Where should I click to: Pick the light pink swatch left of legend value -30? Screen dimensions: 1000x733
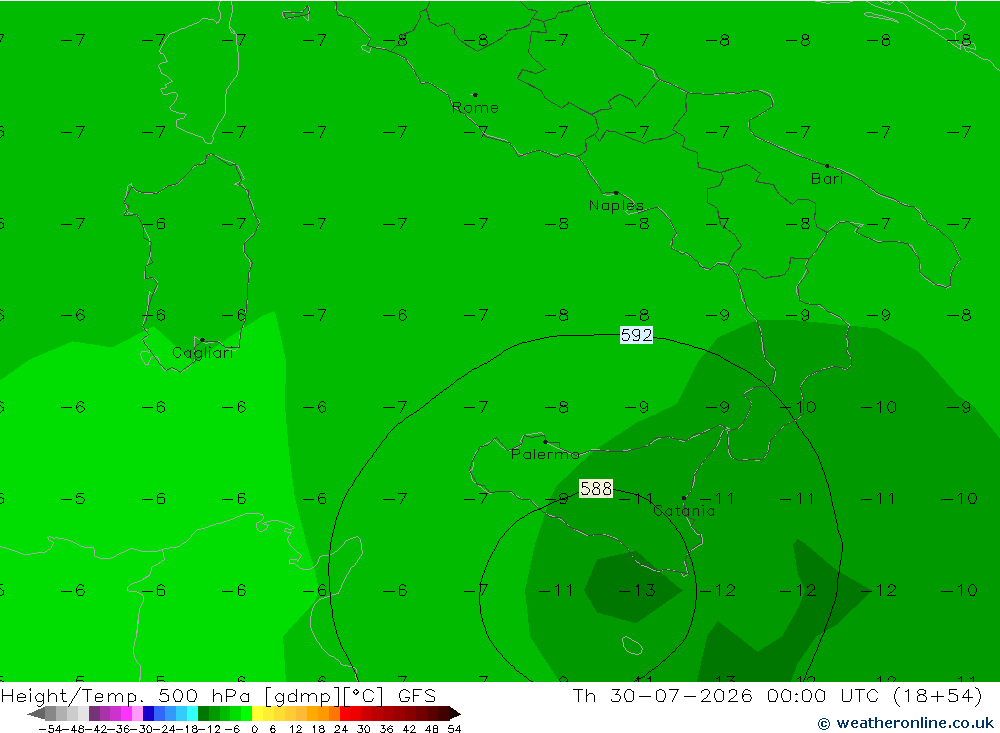click(138, 713)
